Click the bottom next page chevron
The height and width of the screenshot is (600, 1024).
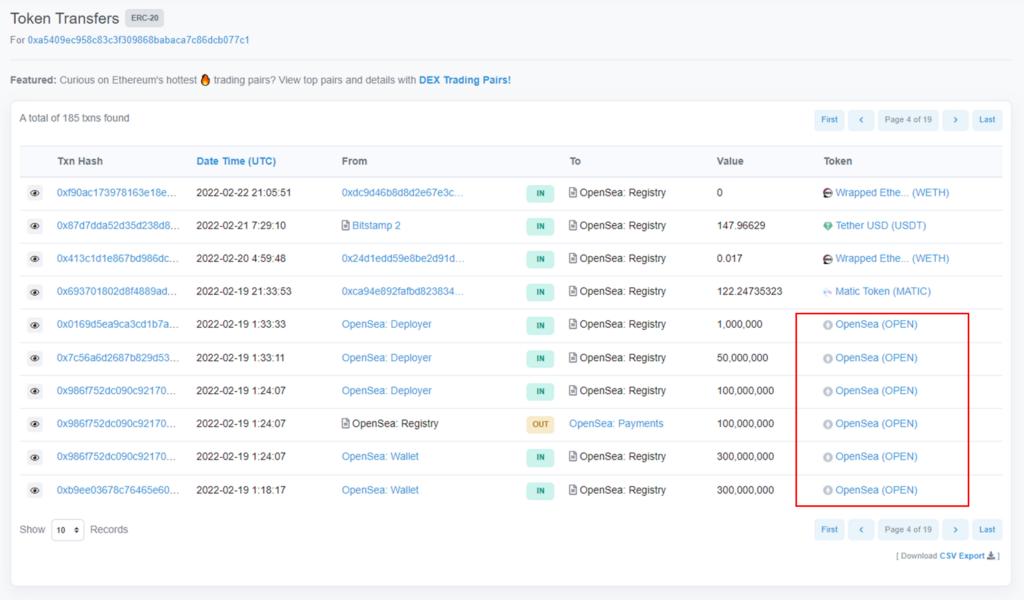tap(955, 530)
